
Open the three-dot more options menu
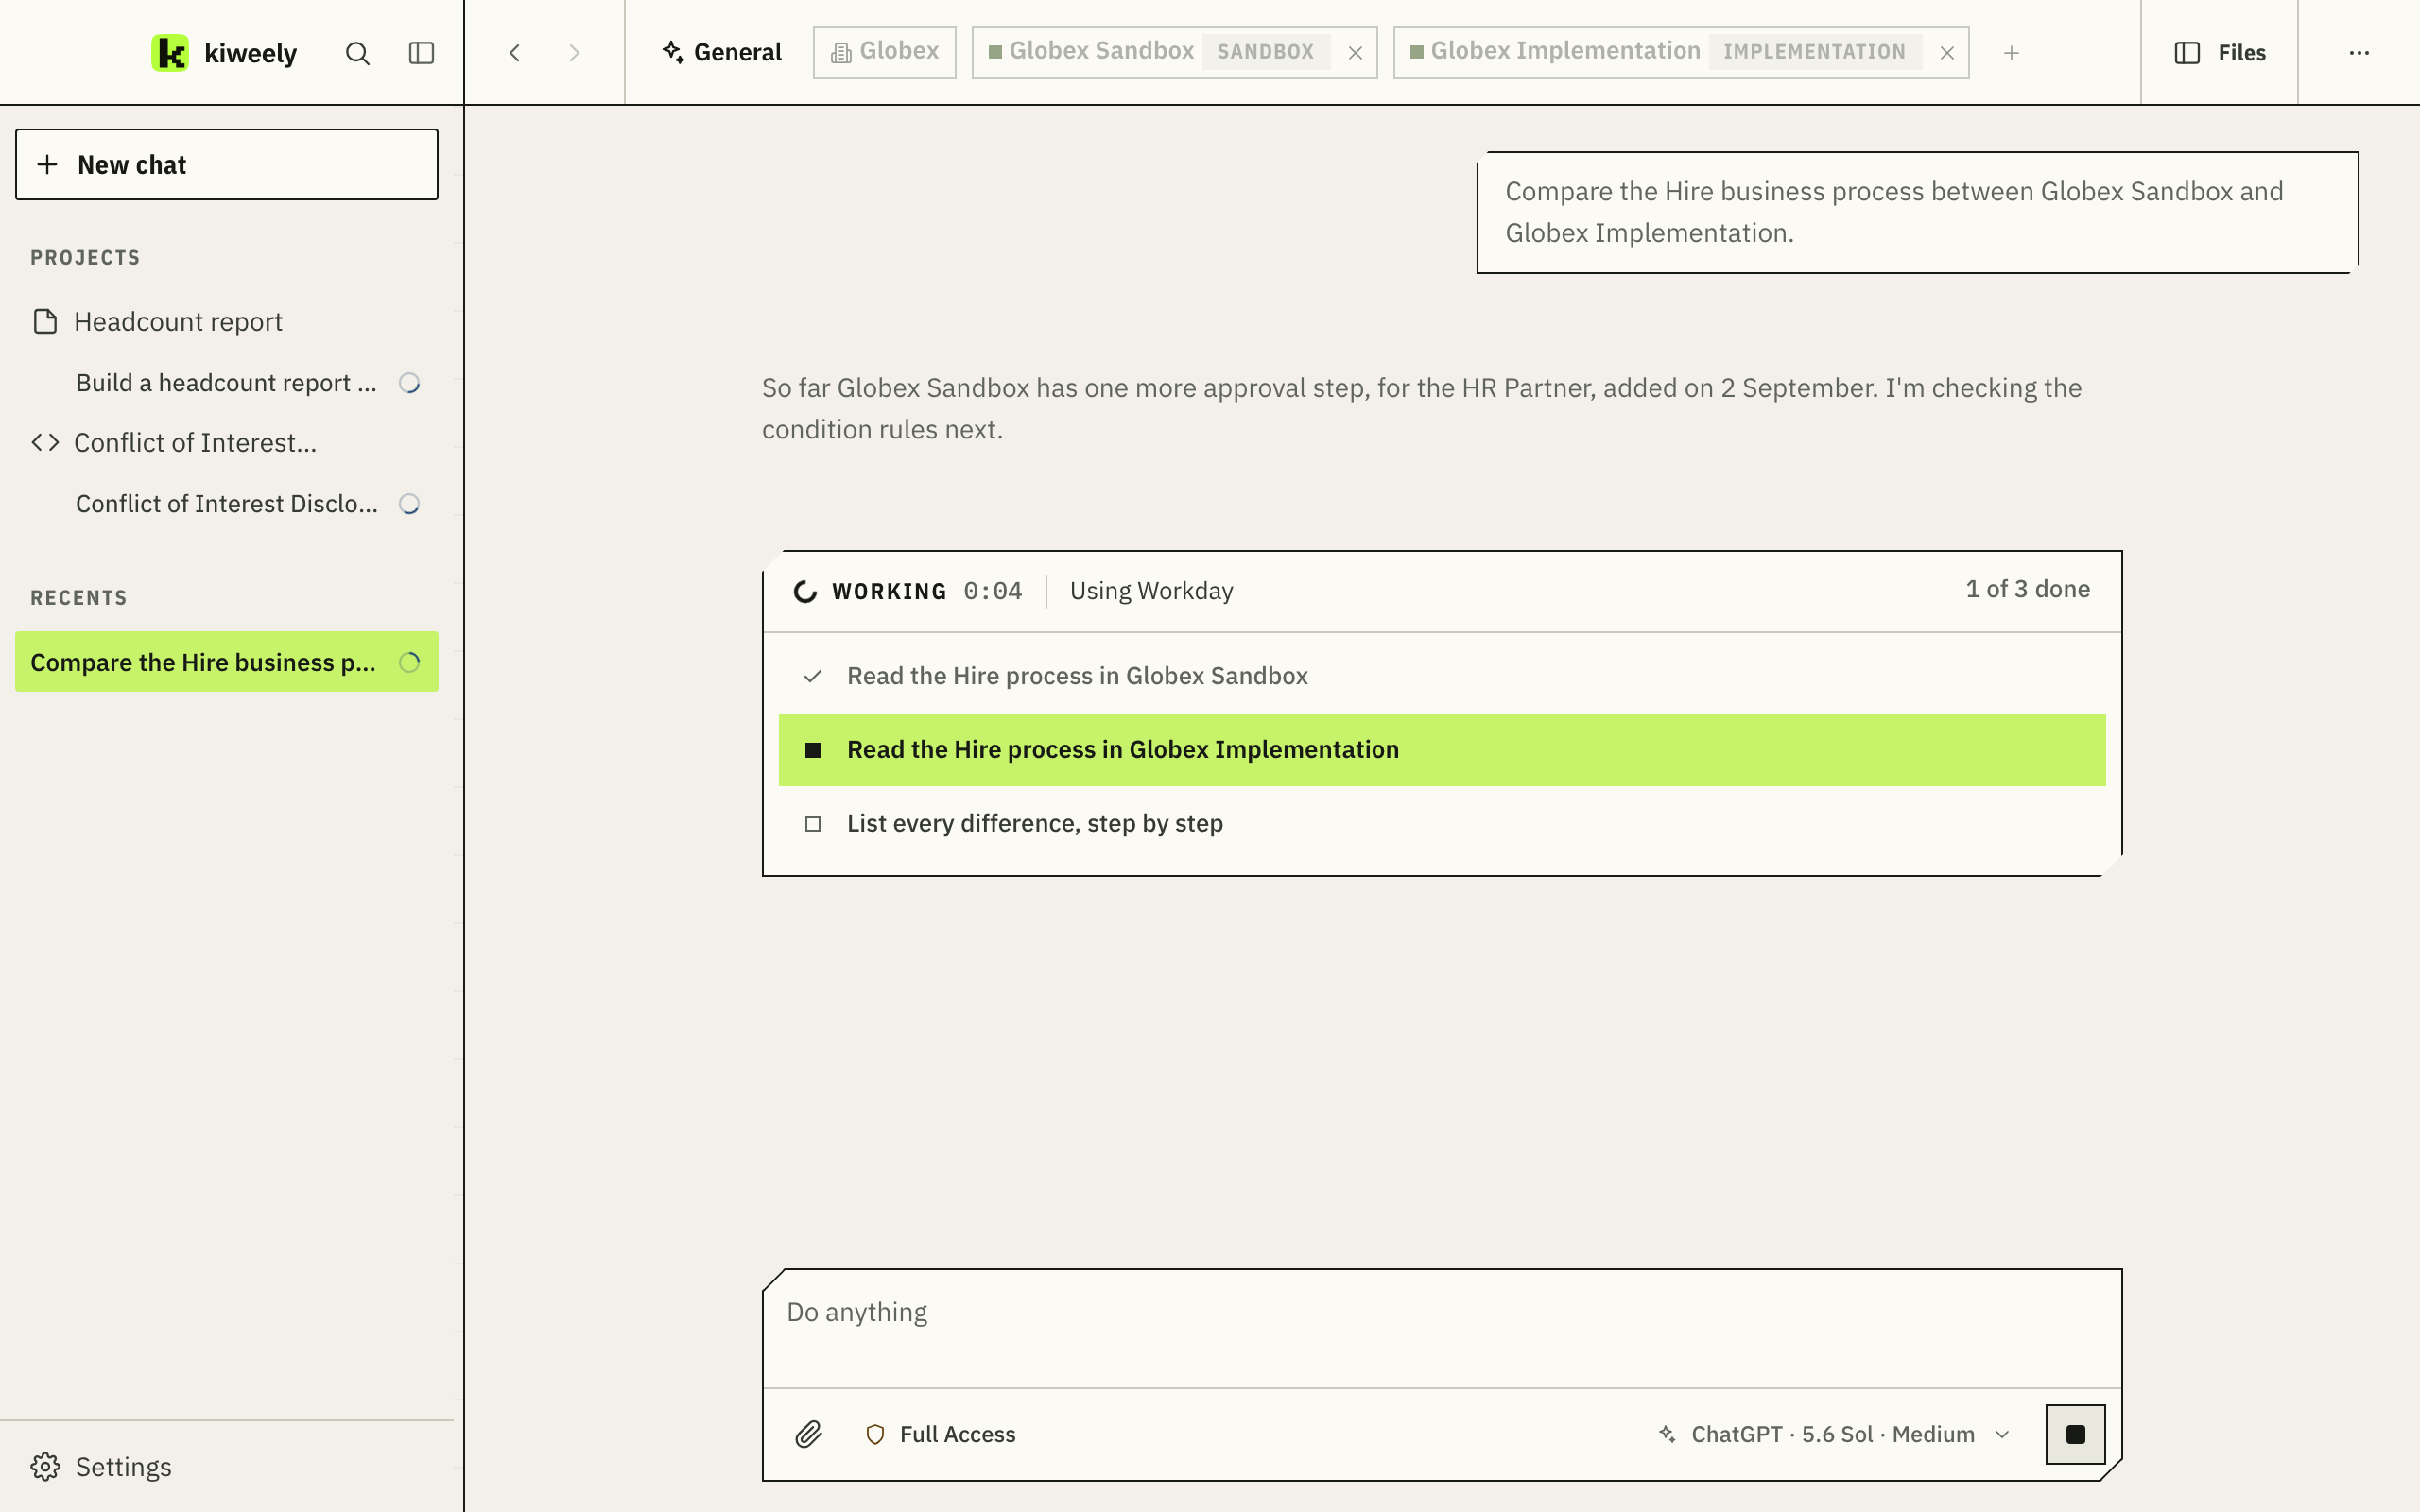[2359, 53]
